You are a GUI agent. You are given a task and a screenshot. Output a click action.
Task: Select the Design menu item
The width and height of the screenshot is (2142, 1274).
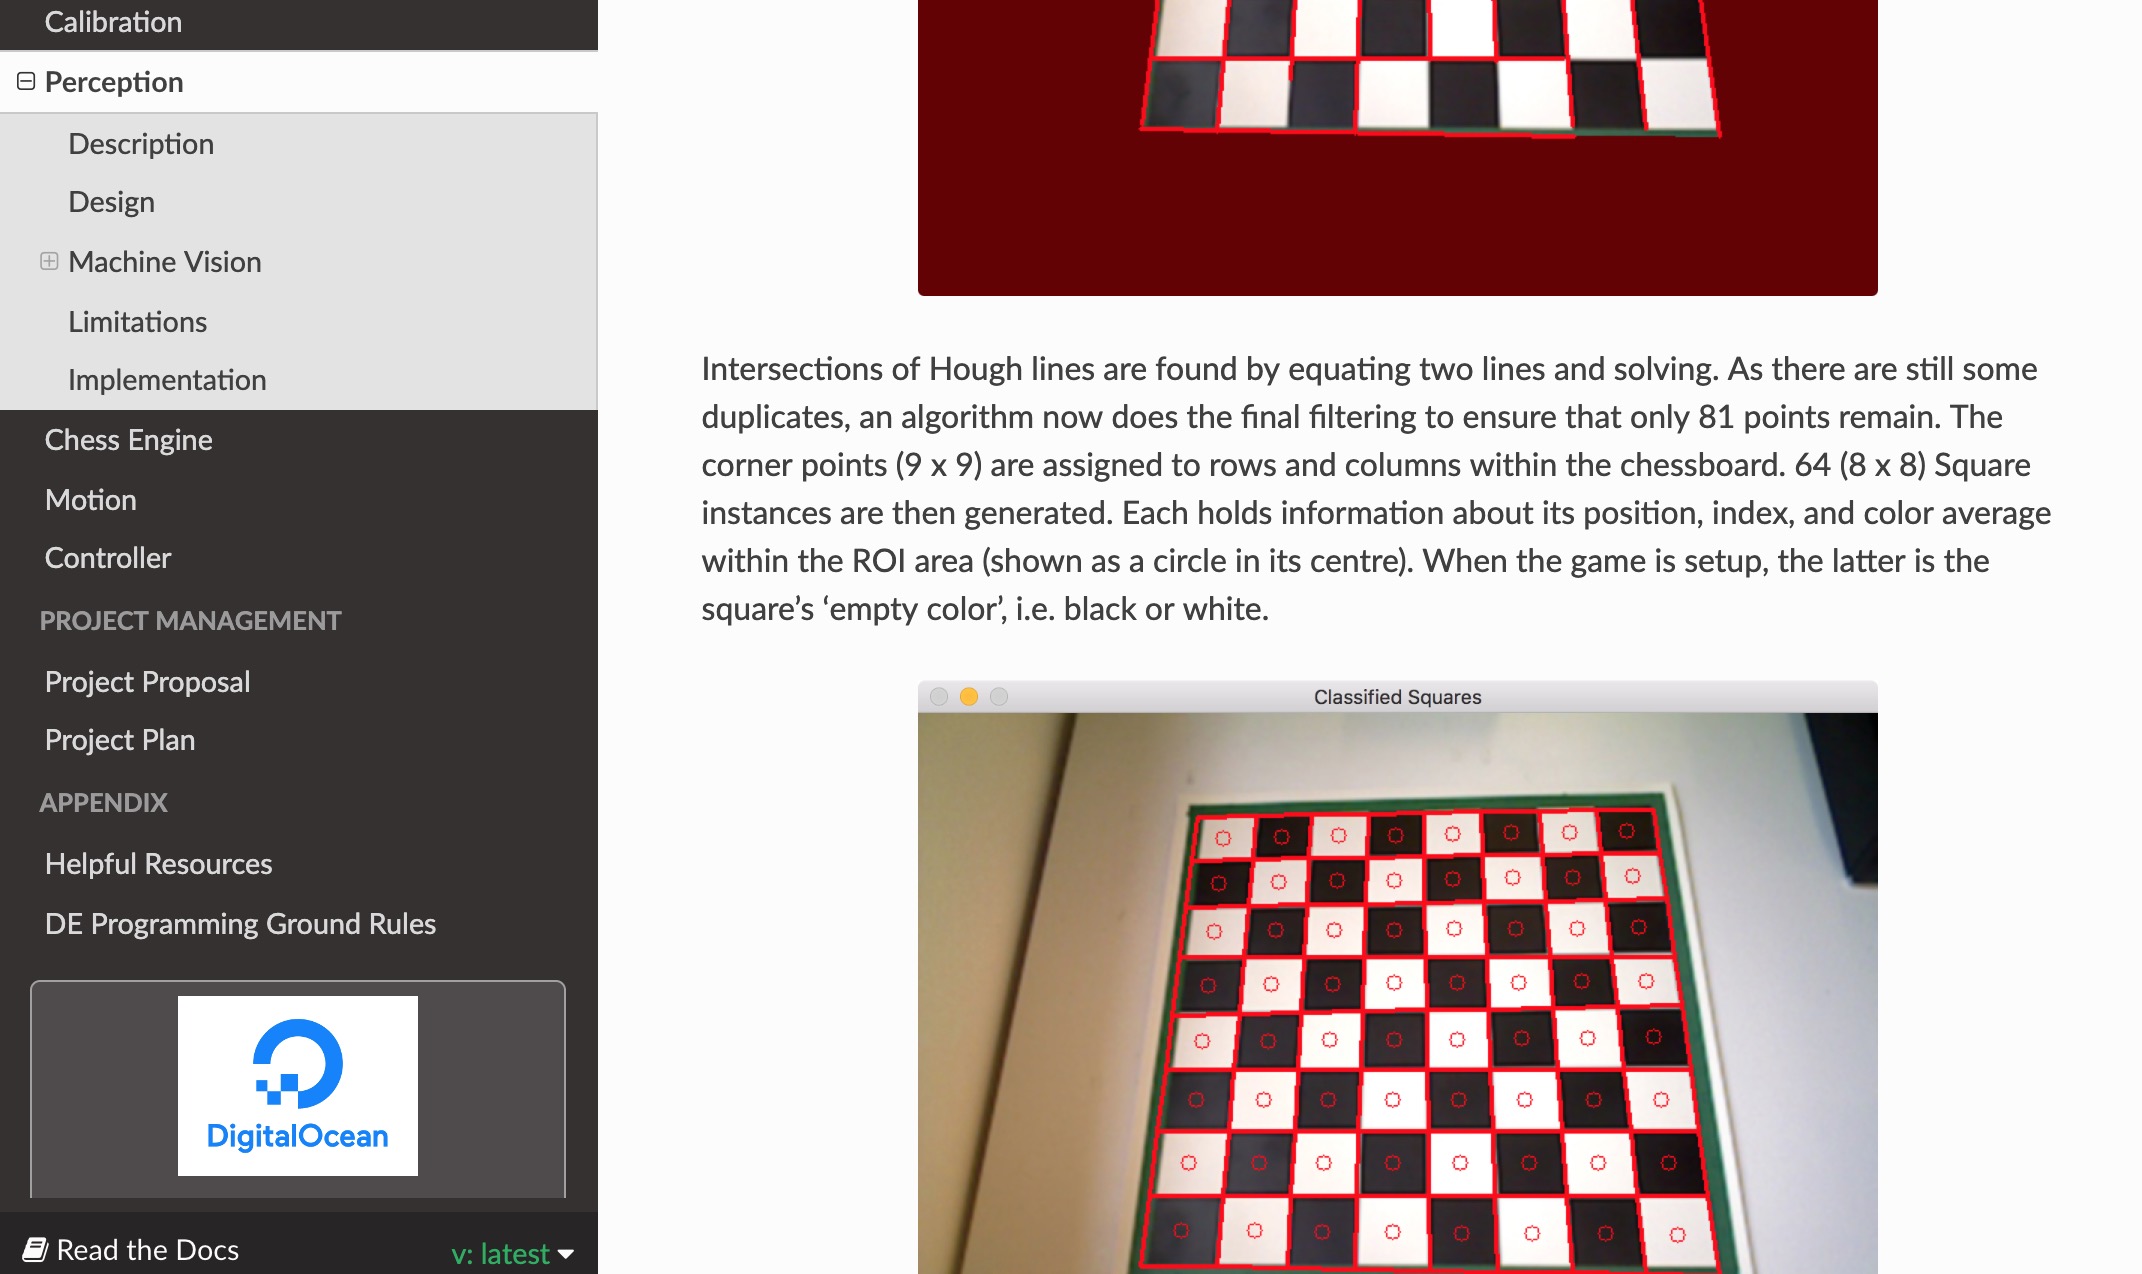pos(111,202)
